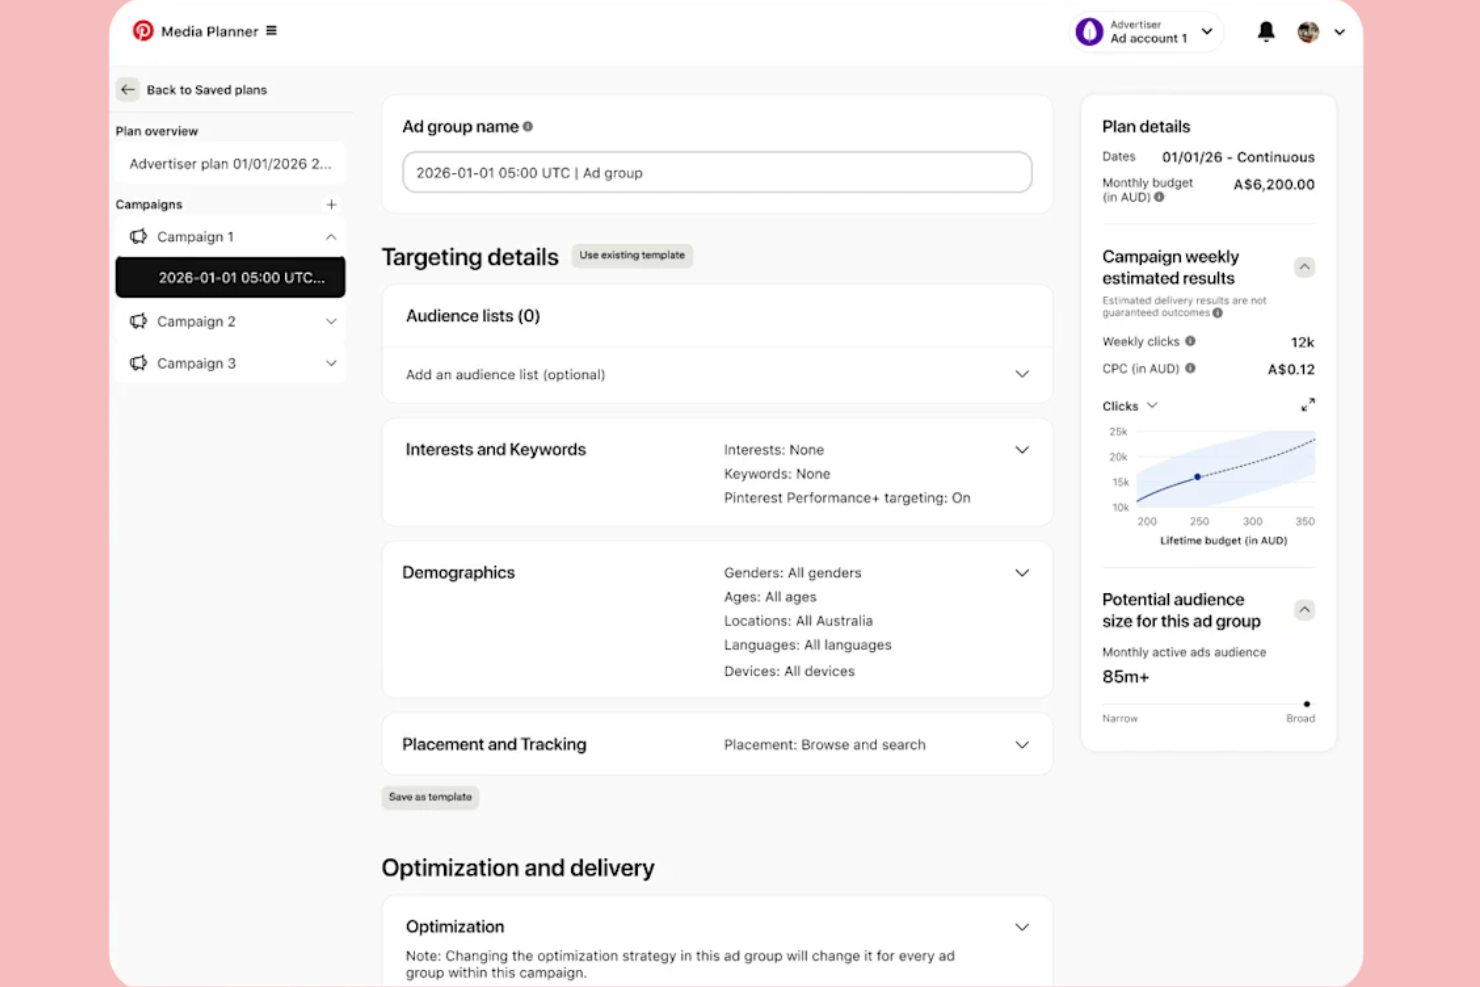The width and height of the screenshot is (1480, 987).
Task: Click the Campaign 2 label
Action: click(196, 321)
